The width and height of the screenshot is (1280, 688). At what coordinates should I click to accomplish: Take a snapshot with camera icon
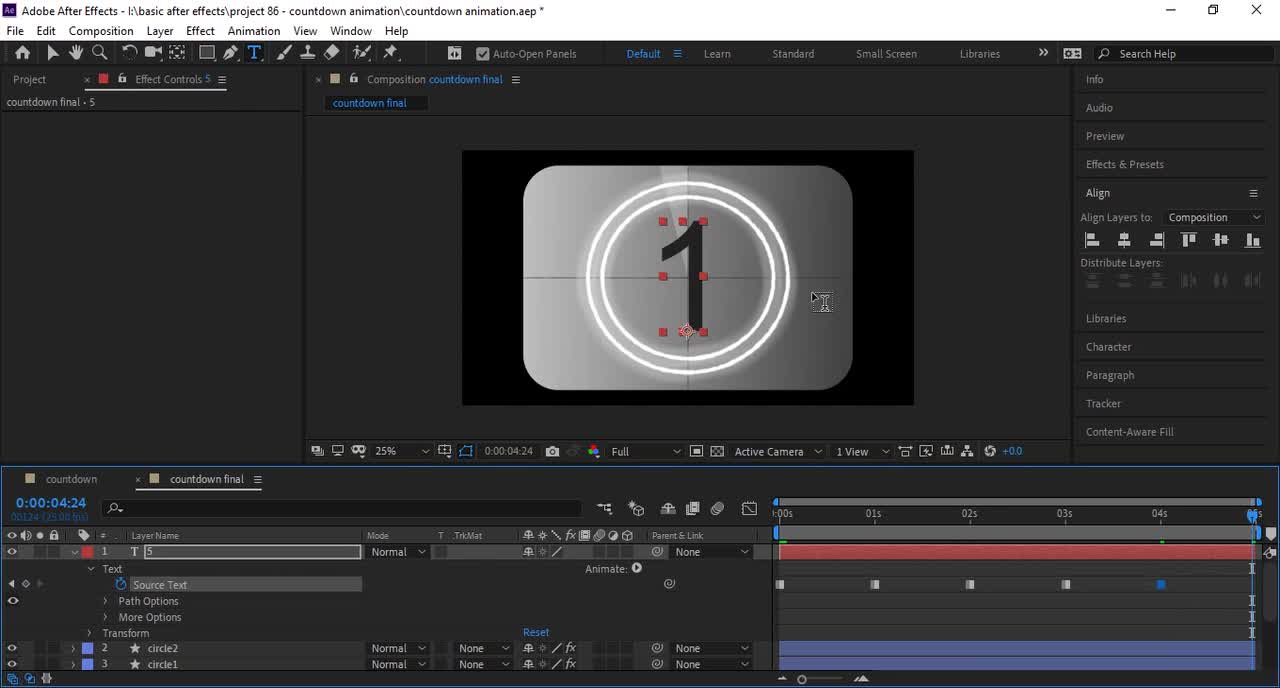(x=552, y=452)
